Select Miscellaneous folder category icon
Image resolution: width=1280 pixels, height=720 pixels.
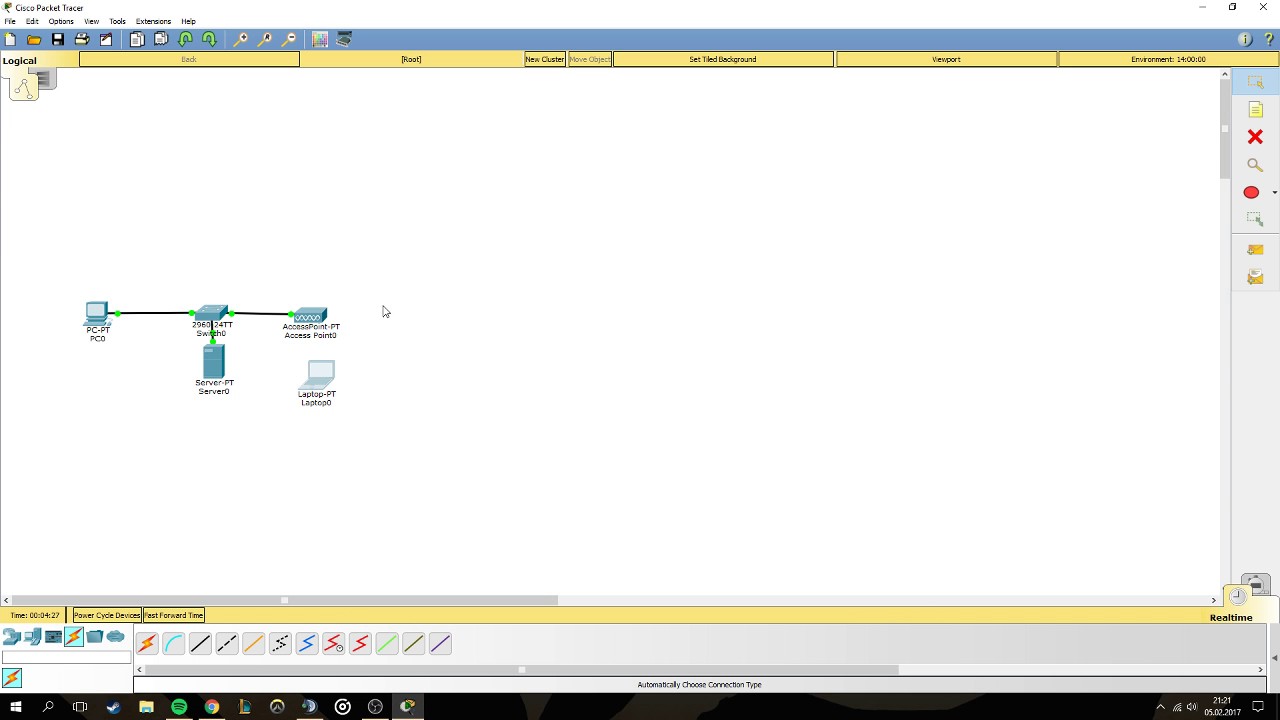click(x=95, y=637)
